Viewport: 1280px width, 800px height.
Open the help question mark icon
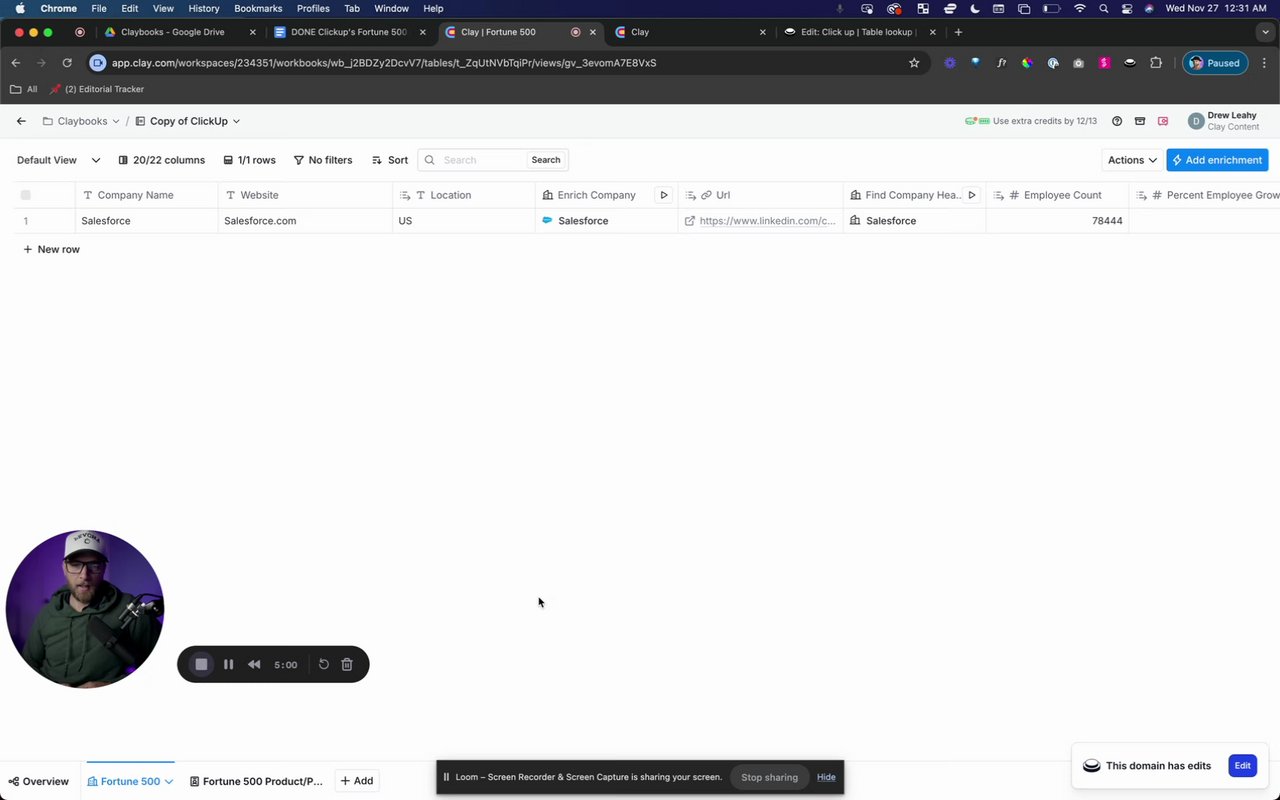point(1117,121)
